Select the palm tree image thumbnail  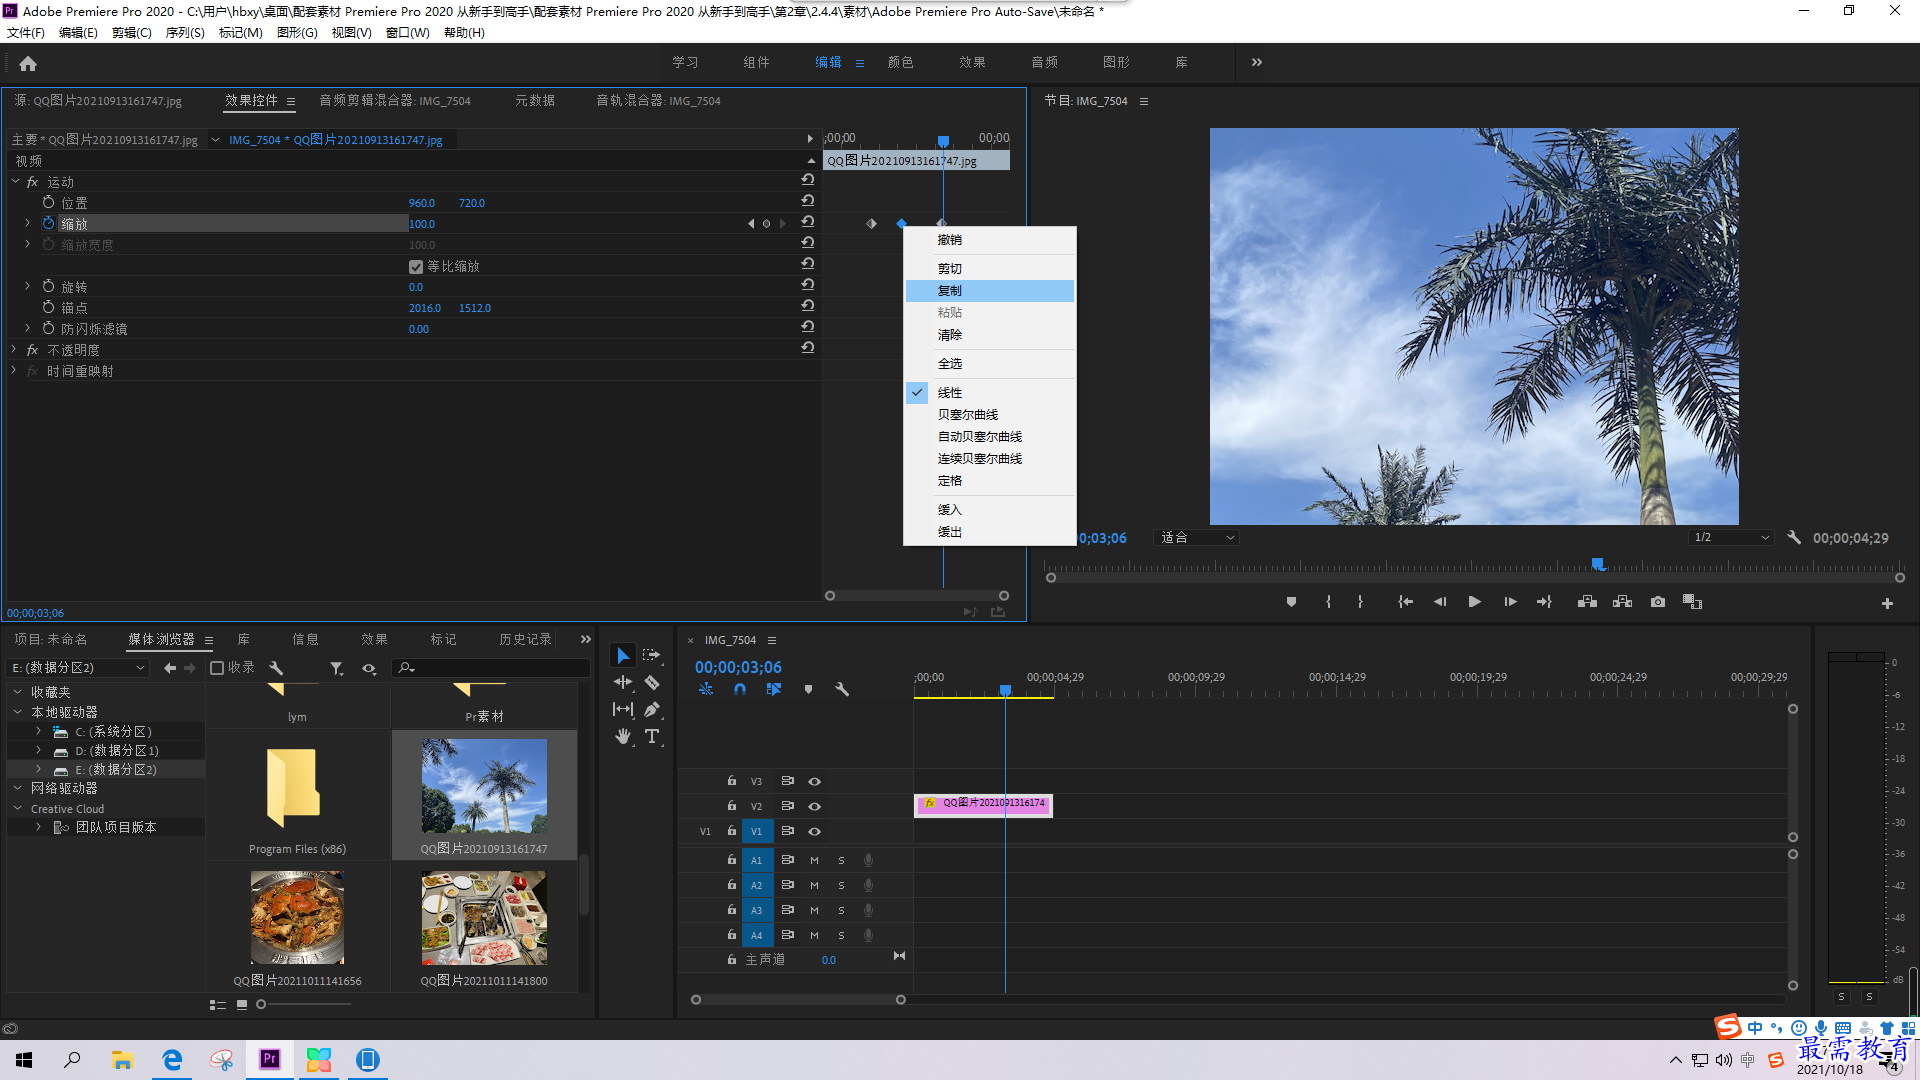tap(484, 786)
